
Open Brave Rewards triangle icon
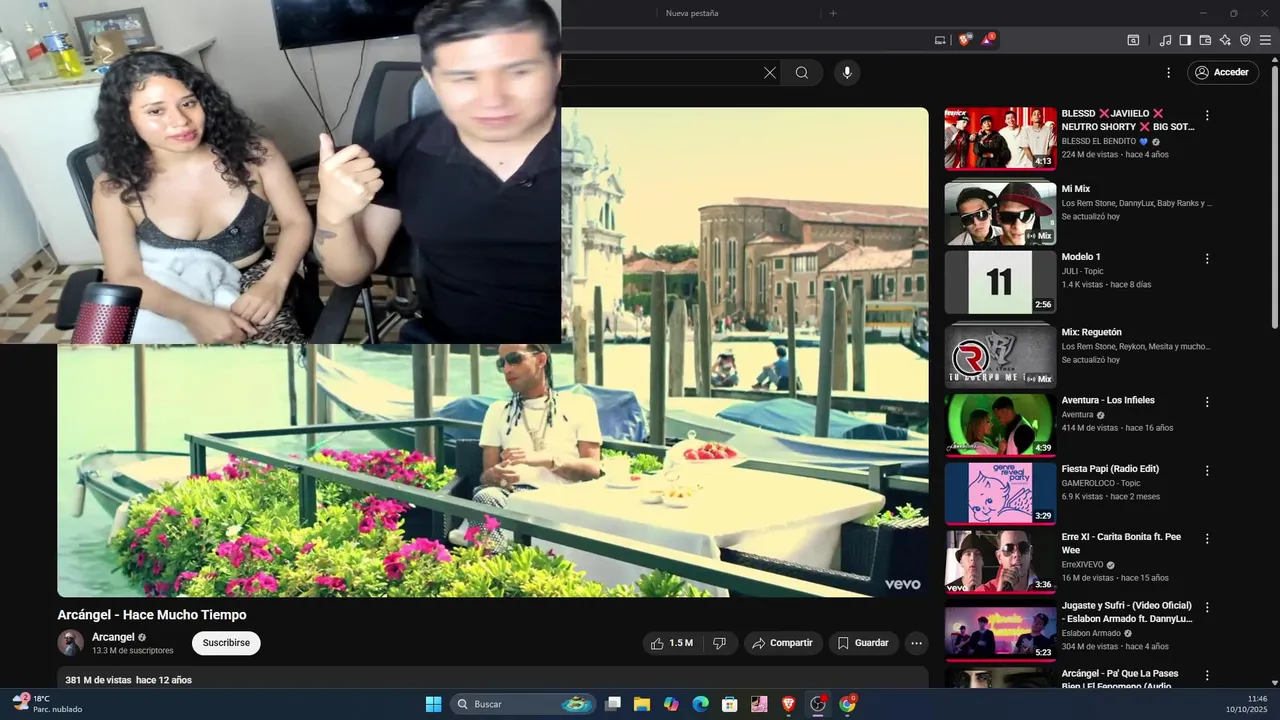(x=988, y=40)
